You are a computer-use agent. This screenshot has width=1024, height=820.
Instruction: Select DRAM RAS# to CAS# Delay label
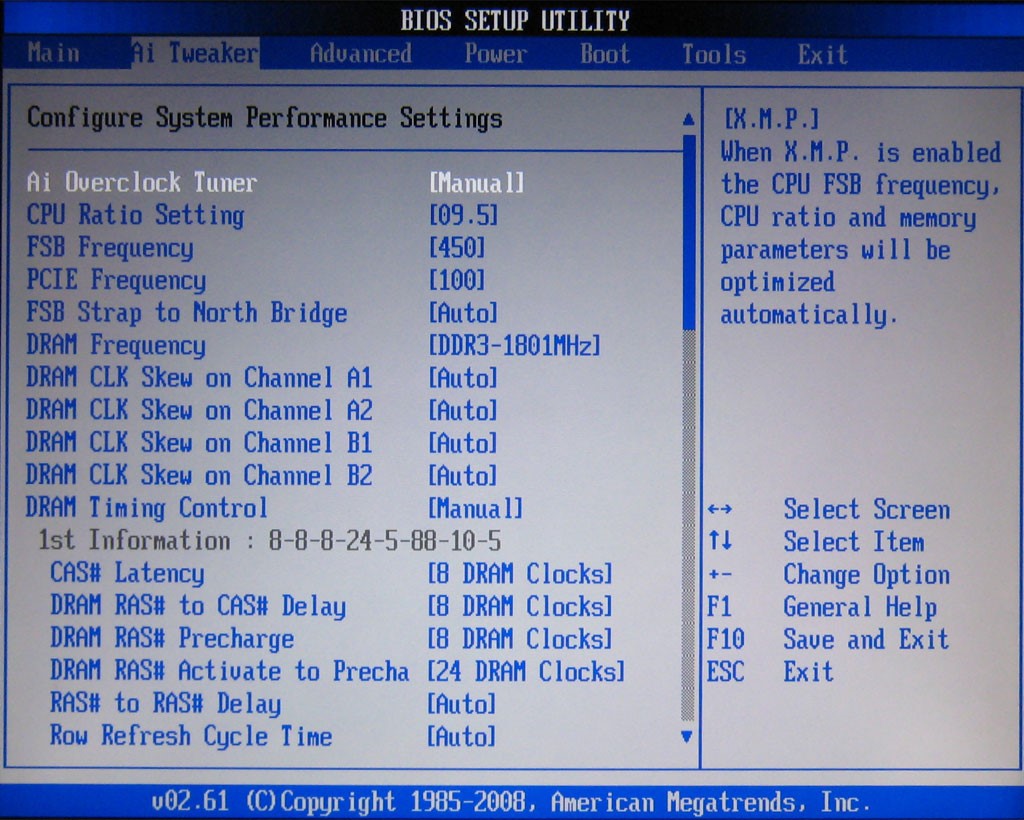[x=198, y=605]
